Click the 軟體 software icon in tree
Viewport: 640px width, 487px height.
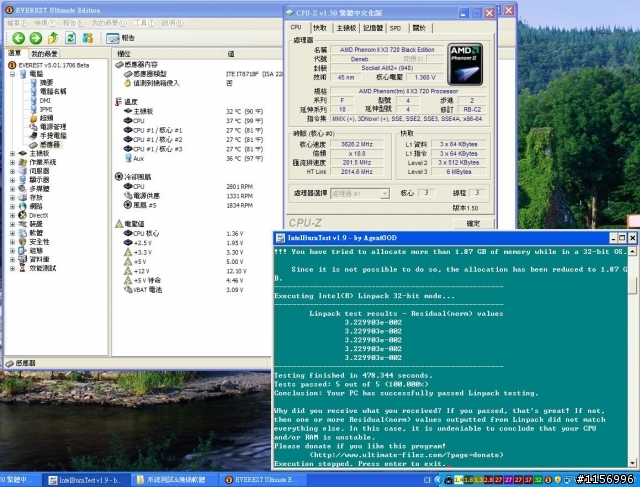[x=23, y=233]
